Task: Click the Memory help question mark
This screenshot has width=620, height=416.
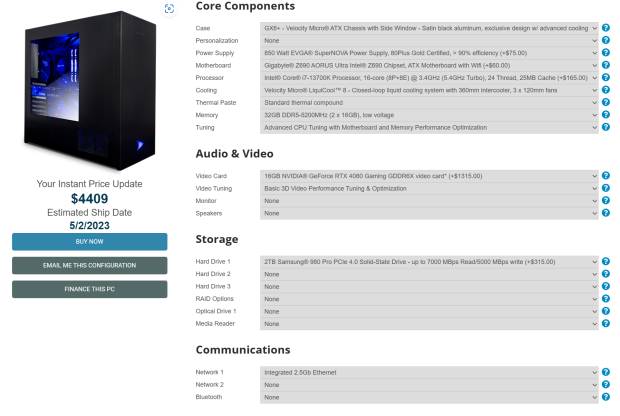Action: [x=605, y=114]
